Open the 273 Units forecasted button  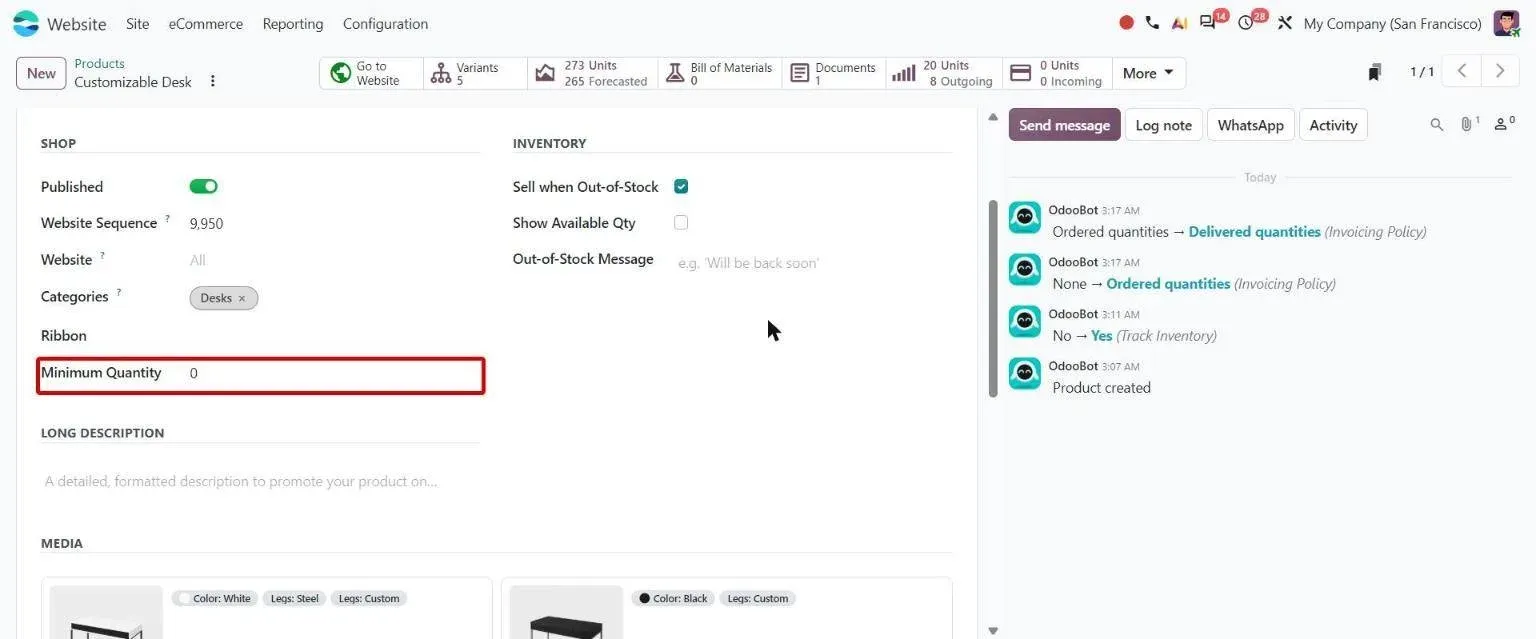(x=592, y=73)
